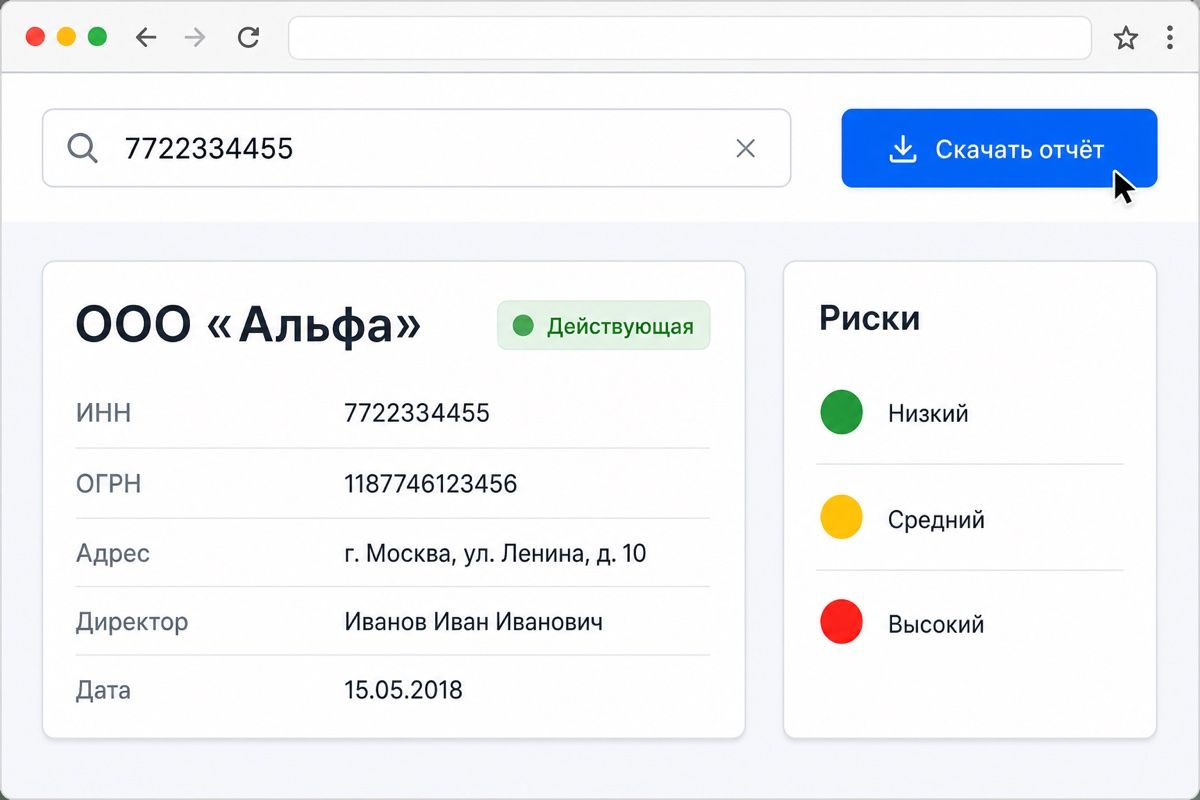This screenshot has width=1200, height=800.
Task: Click the Директор field label
Action: click(x=132, y=623)
